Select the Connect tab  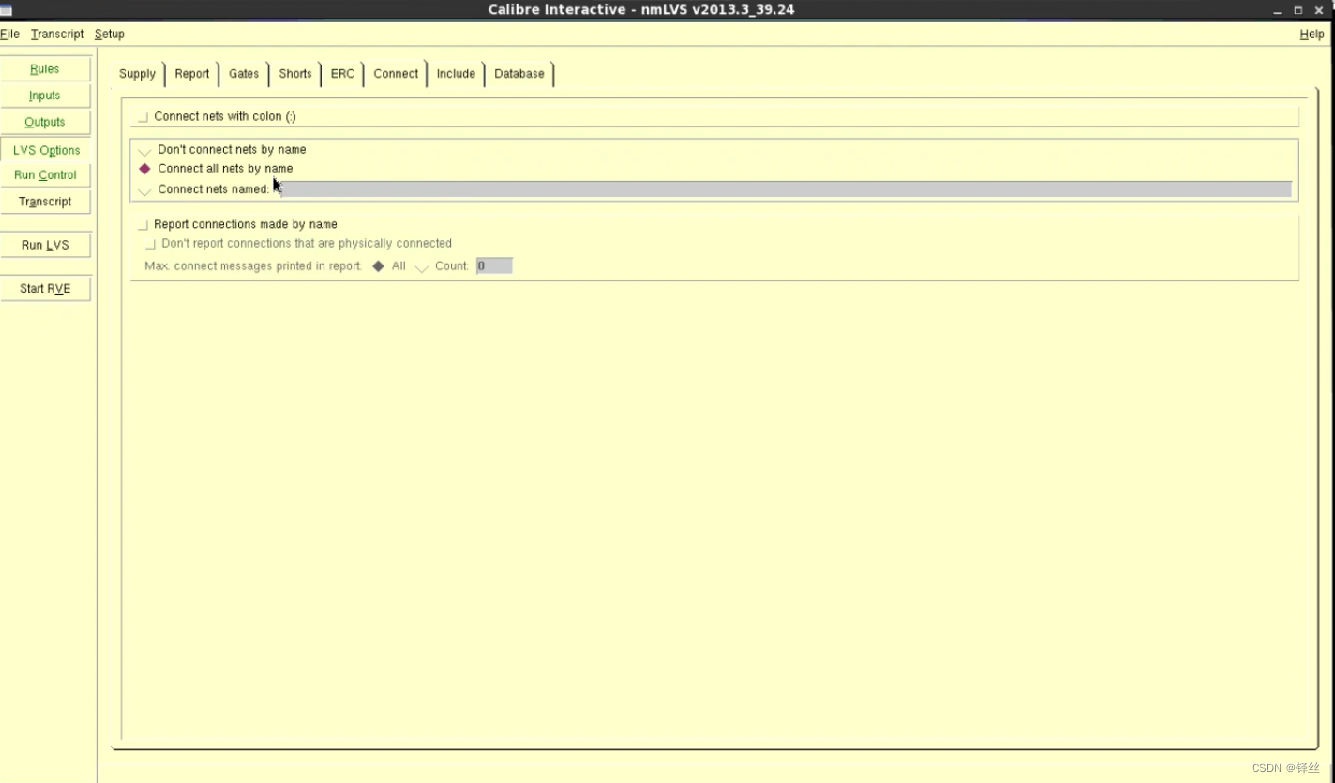pos(396,74)
